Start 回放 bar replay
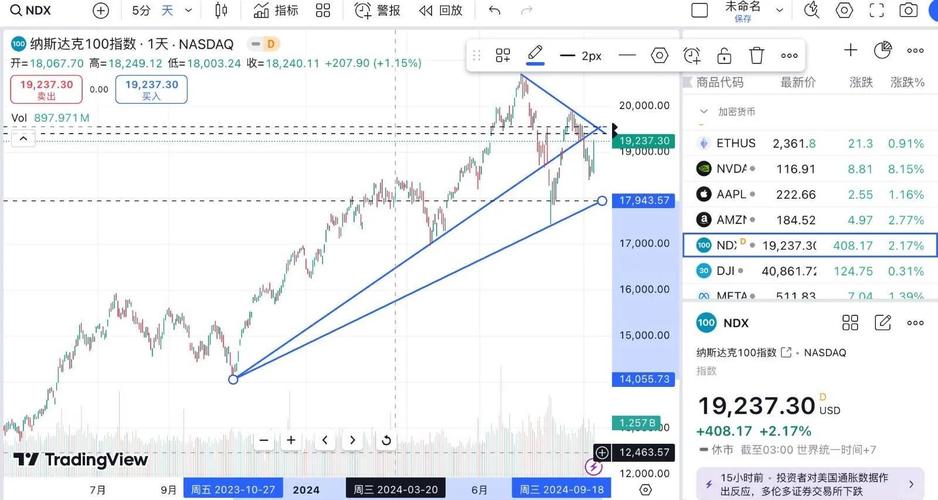This screenshot has height=500, width=938. point(441,10)
